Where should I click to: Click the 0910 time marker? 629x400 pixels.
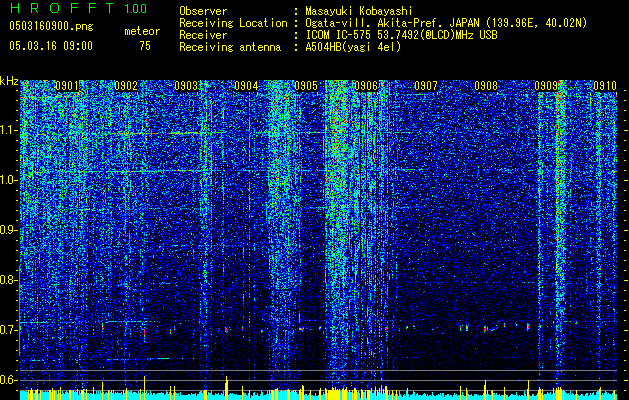605,86
